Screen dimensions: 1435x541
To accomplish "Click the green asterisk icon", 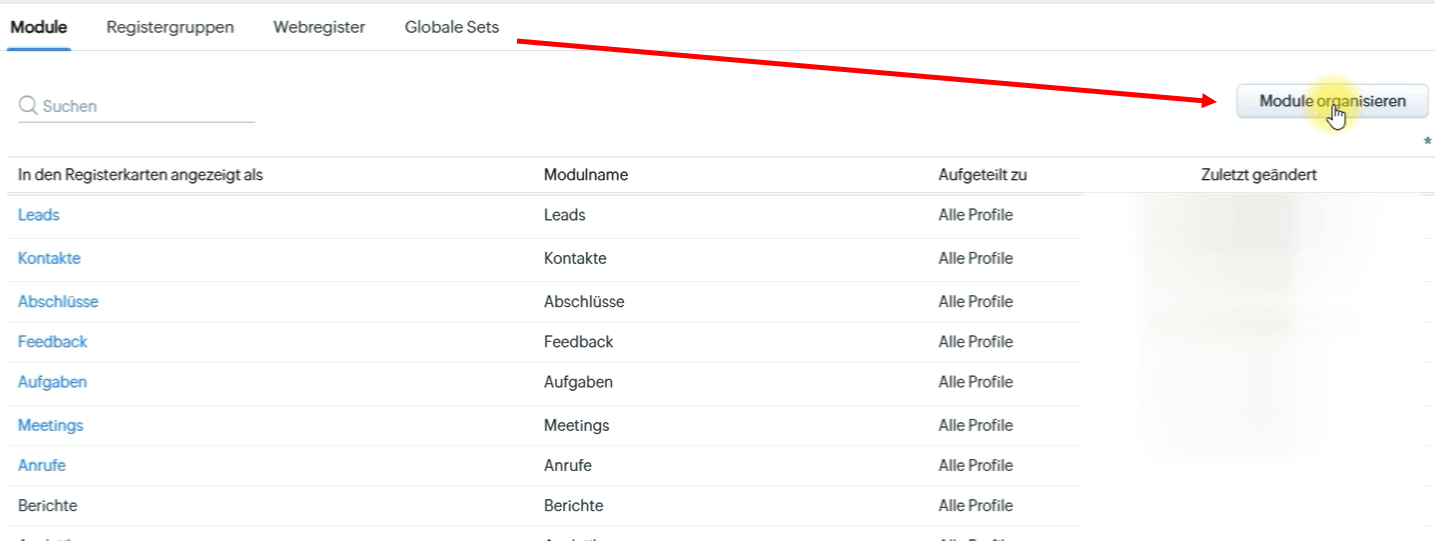I will [x=1427, y=142].
